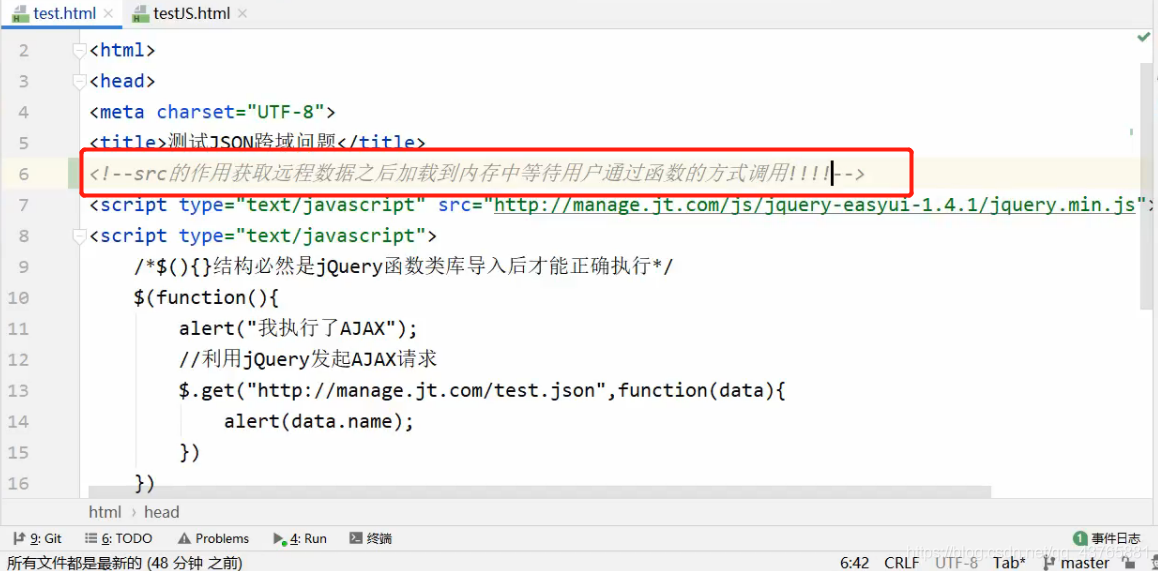This screenshot has height=571, width=1158.
Task: Click line number 7 in the gutter
Action: coord(23,205)
